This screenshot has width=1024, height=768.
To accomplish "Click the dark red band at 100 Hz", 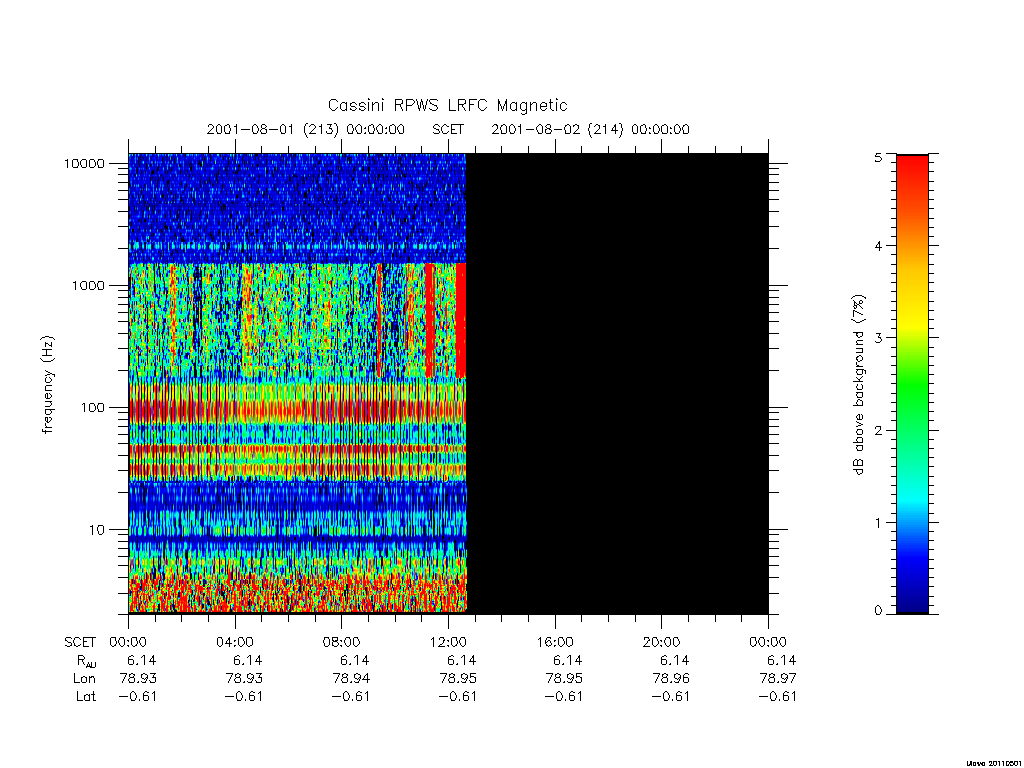I will coord(297,410).
